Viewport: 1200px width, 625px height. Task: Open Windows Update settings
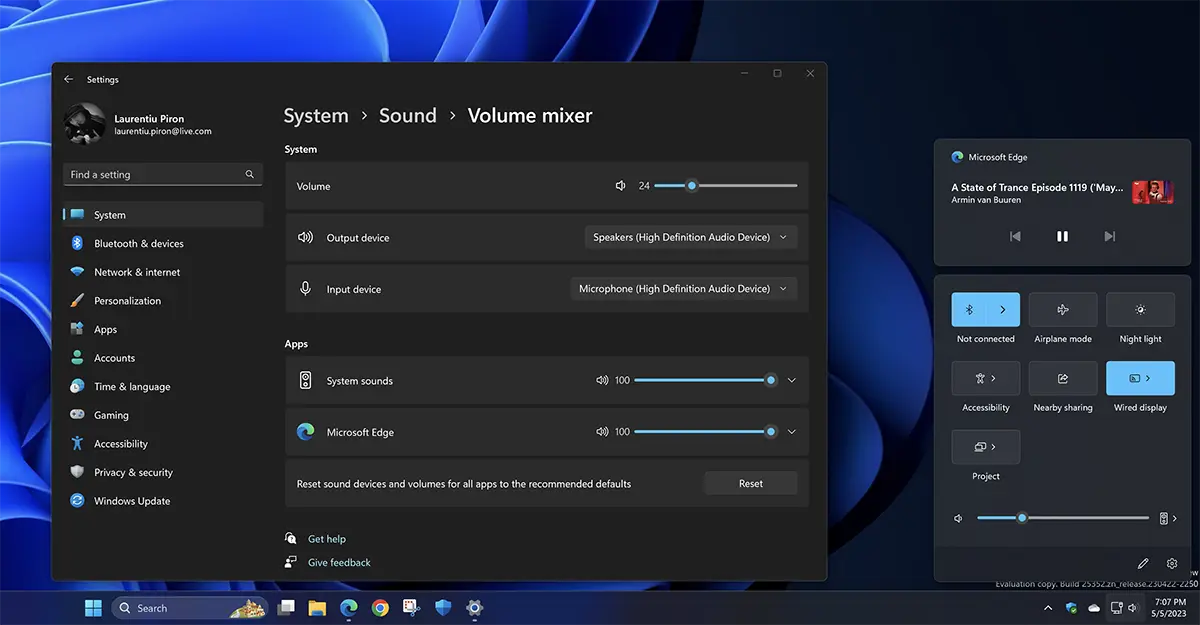coord(163,500)
